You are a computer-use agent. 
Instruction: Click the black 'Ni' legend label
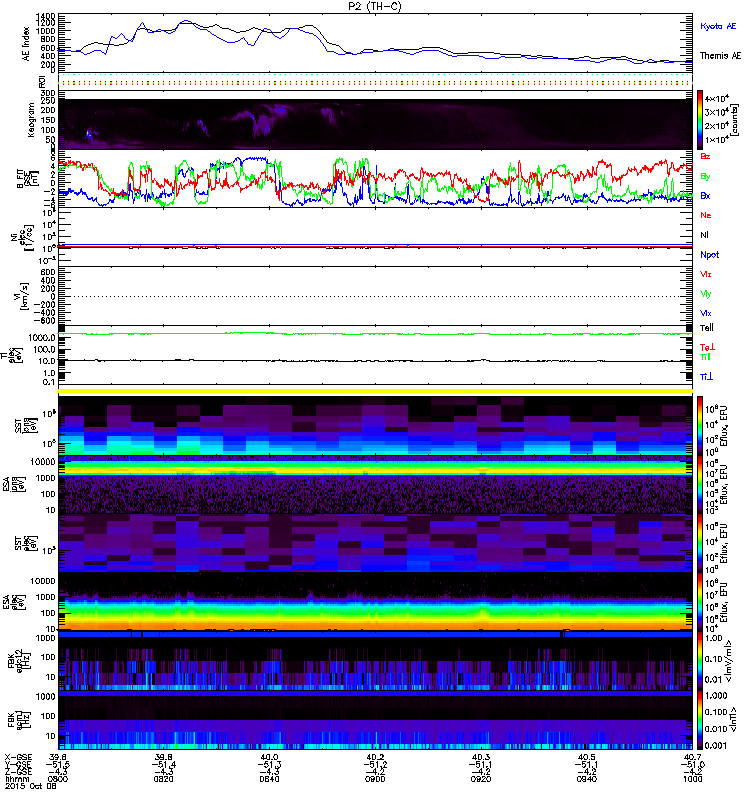tap(704, 235)
